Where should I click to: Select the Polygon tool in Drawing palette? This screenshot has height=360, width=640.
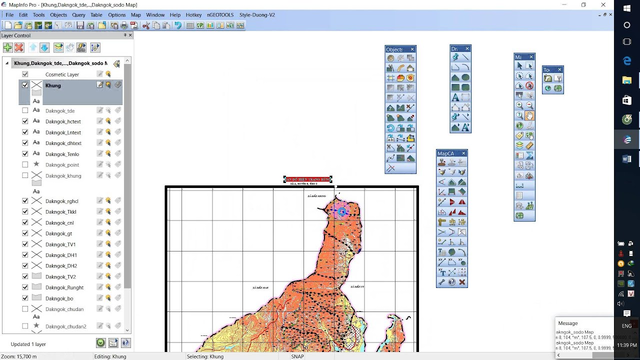pyautogui.click(x=456, y=77)
